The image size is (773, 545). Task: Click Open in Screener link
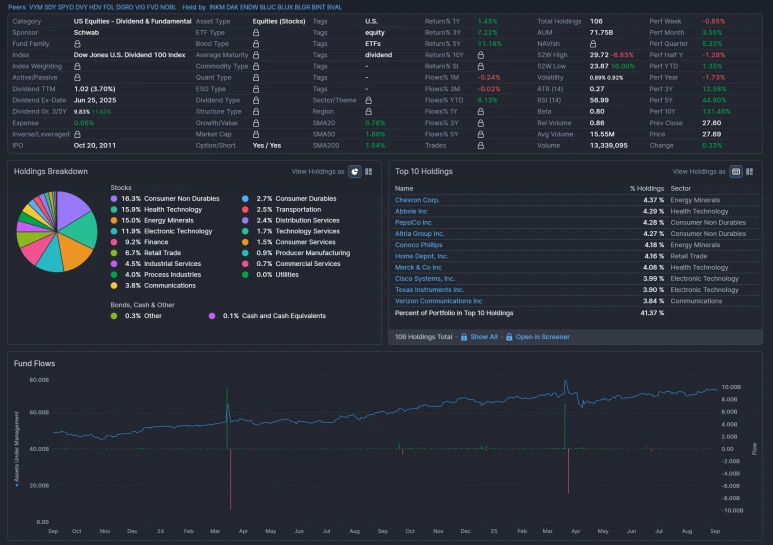542,337
